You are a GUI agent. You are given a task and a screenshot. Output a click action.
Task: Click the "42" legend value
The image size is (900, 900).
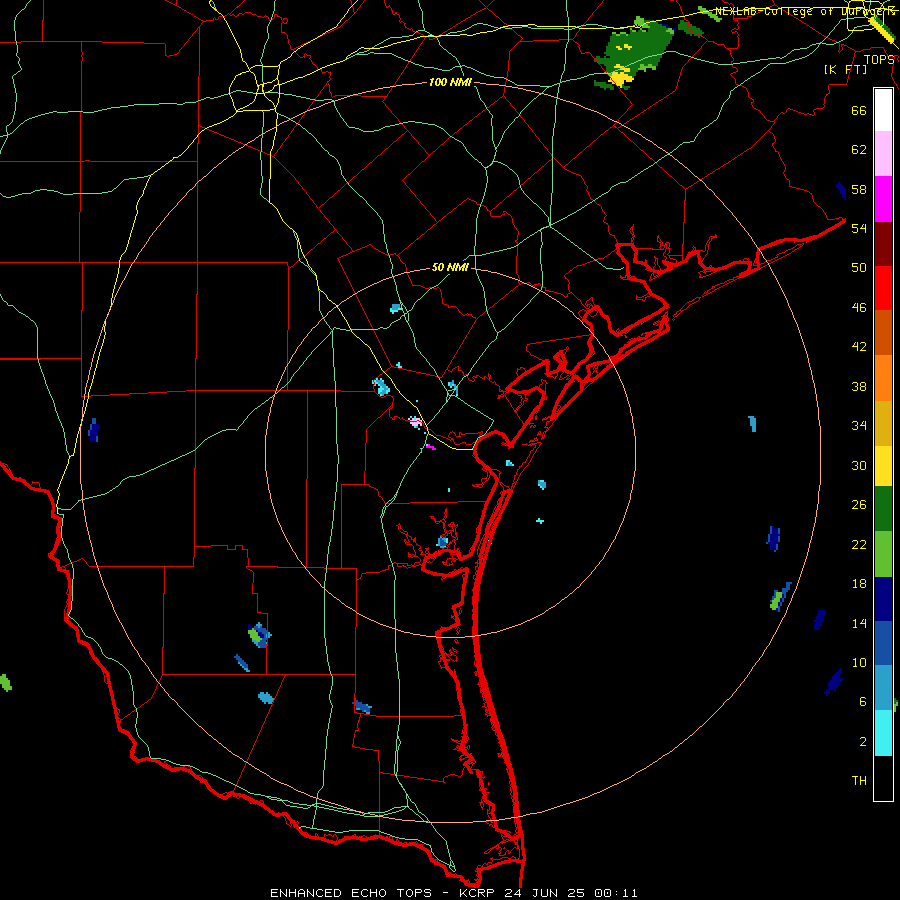tap(859, 347)
